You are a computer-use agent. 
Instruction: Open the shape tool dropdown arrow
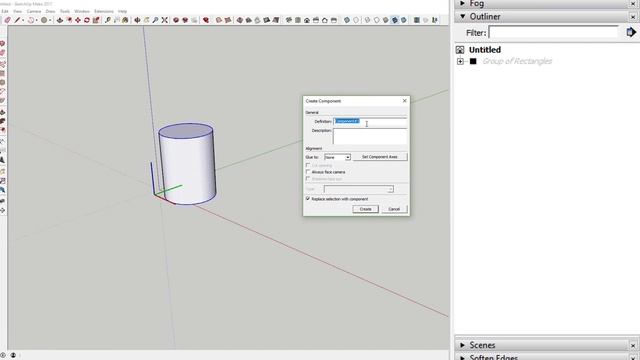click(x=50, y=20)
